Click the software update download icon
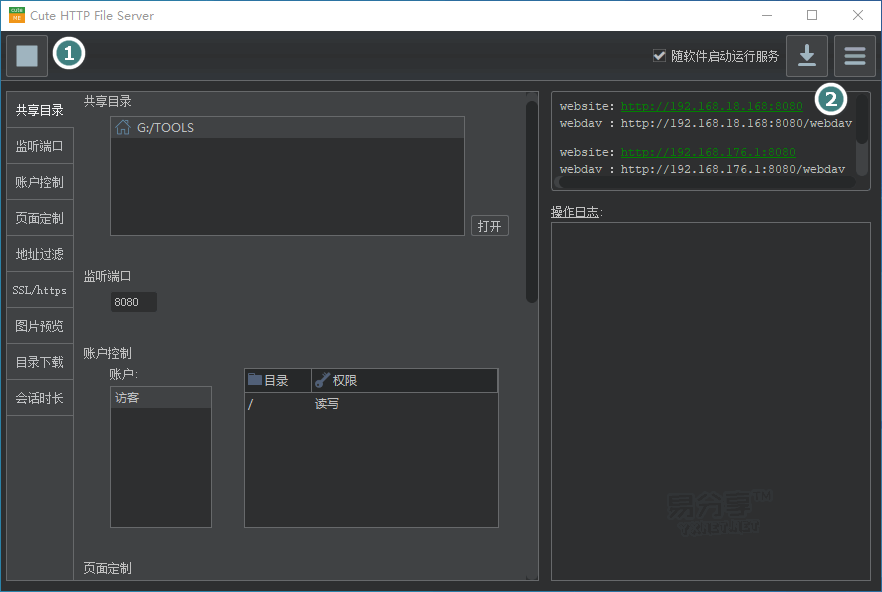The height and width of the screenshot is (592, 882). coord(807,56)
